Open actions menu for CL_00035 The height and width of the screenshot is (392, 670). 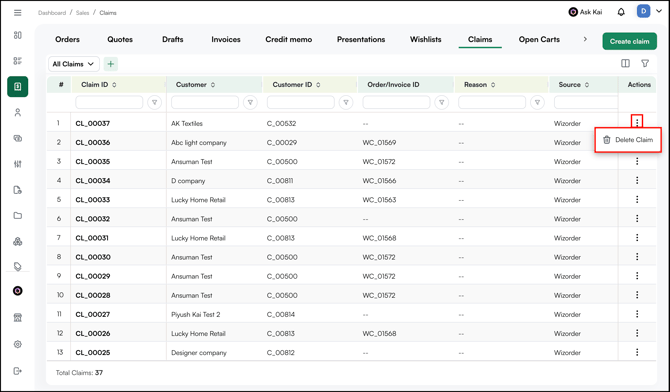tap(637, 161)
